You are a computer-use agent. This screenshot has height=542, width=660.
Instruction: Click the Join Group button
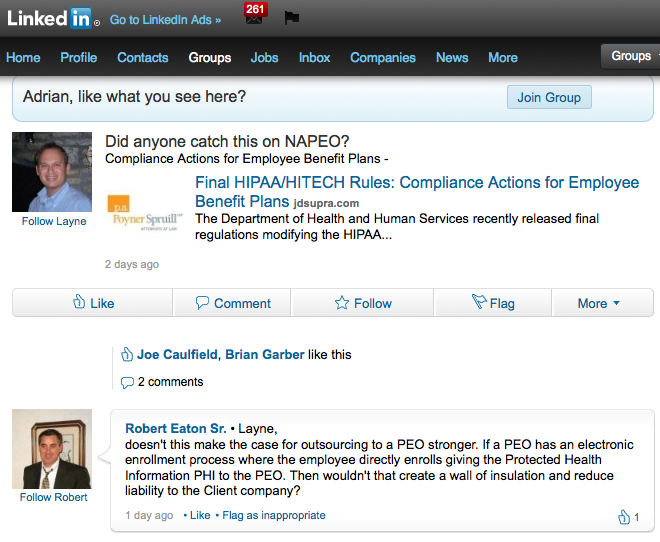tap(549, 97)
